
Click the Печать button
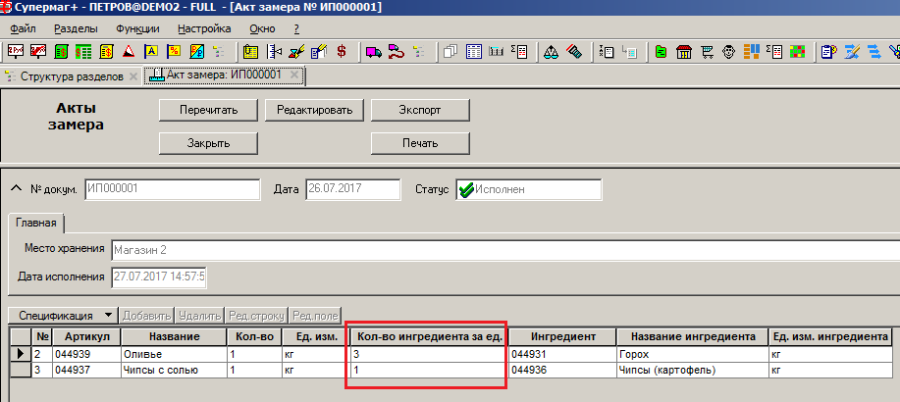[420, 144]
